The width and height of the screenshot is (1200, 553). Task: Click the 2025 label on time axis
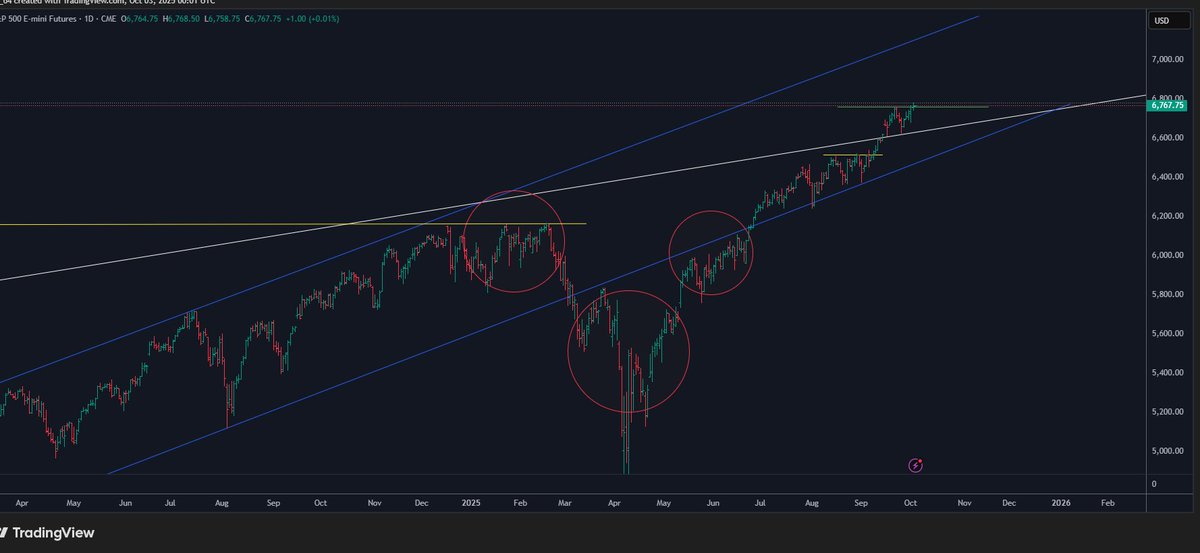469,504
